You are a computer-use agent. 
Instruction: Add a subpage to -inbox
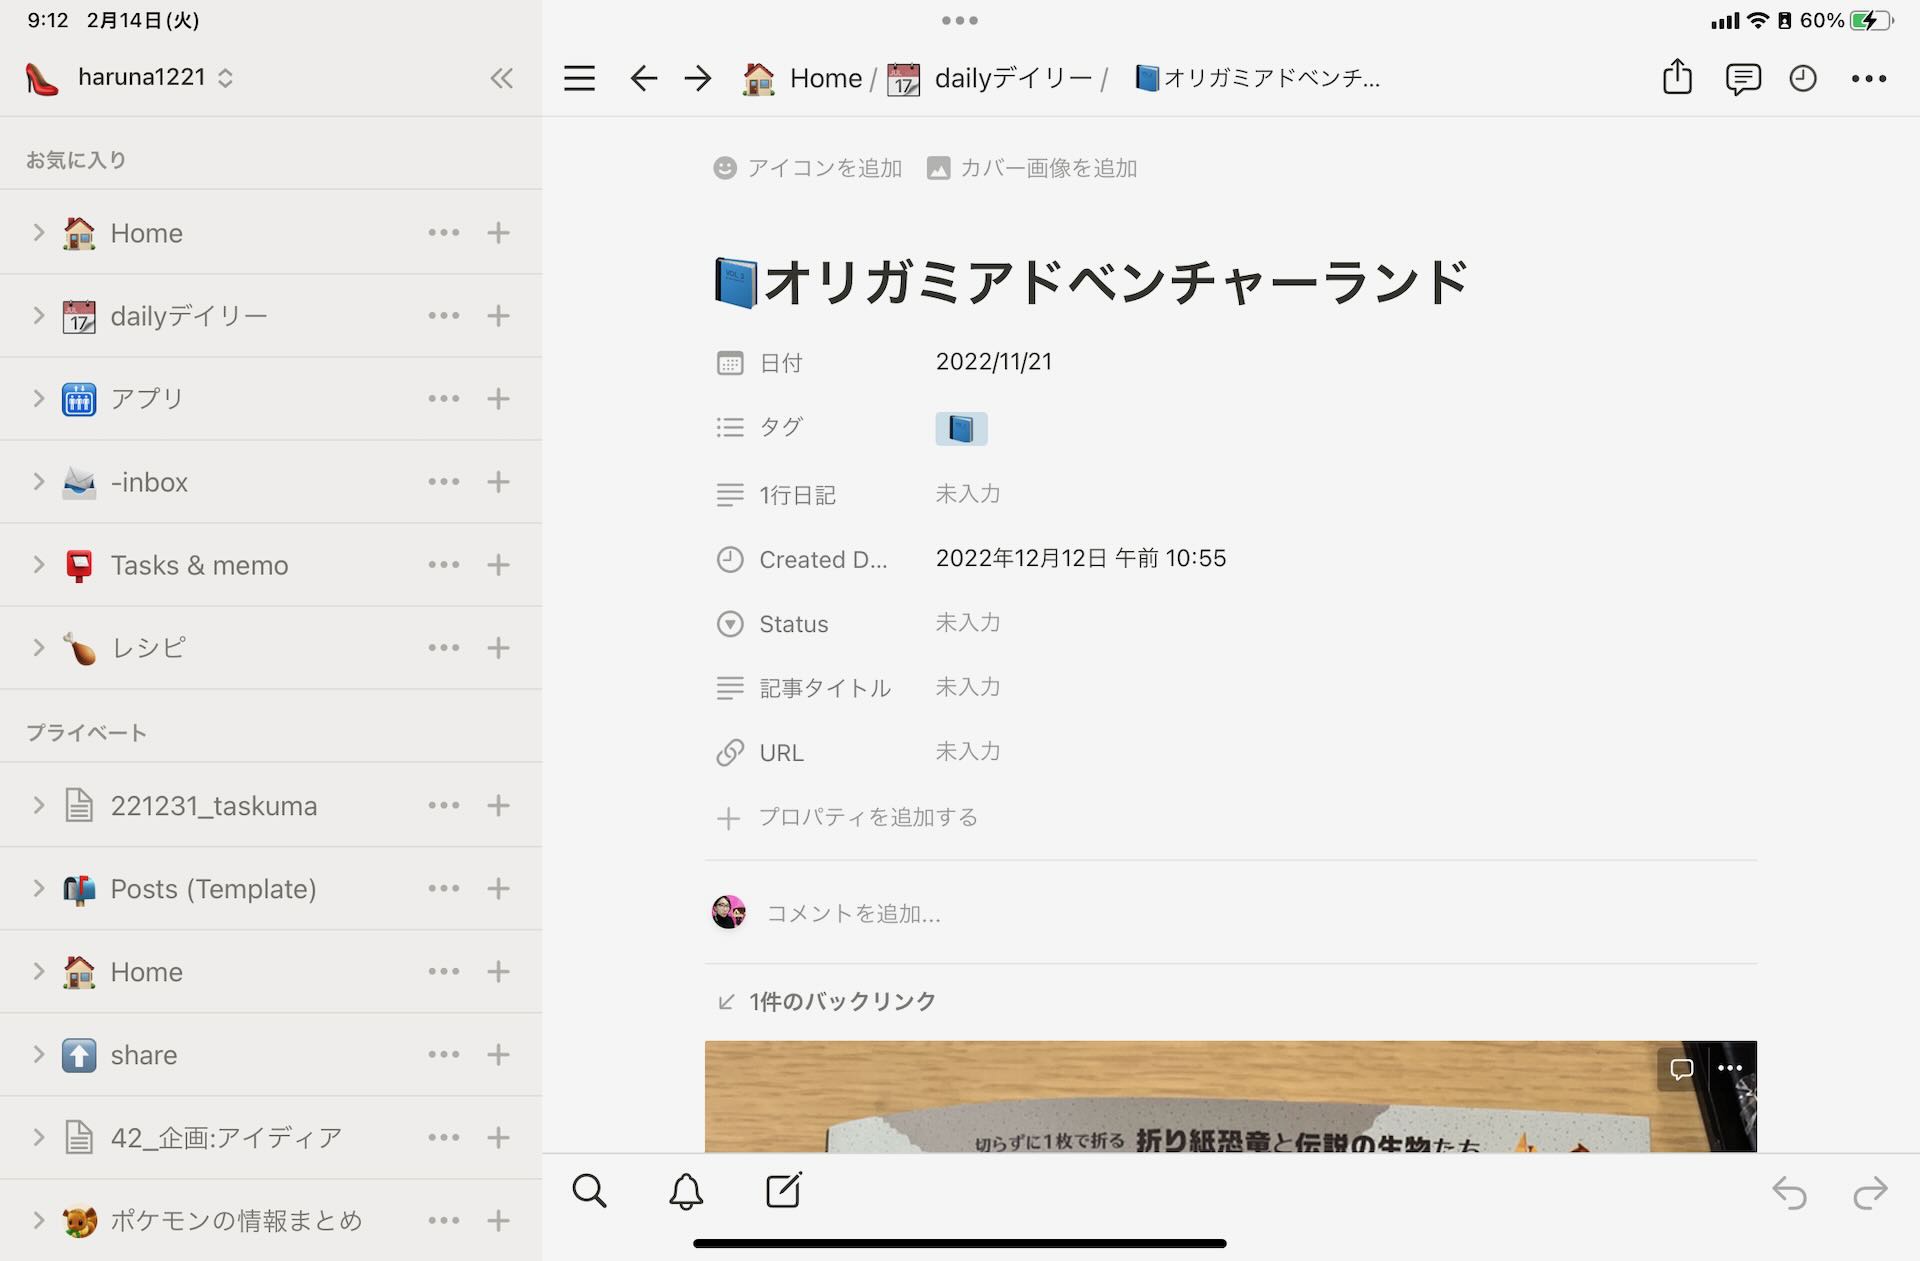498,482
